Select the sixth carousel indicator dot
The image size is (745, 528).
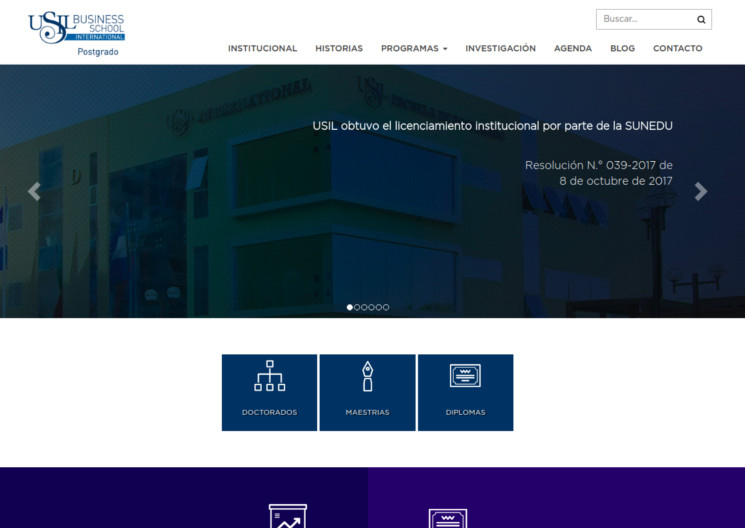[386, 307]
